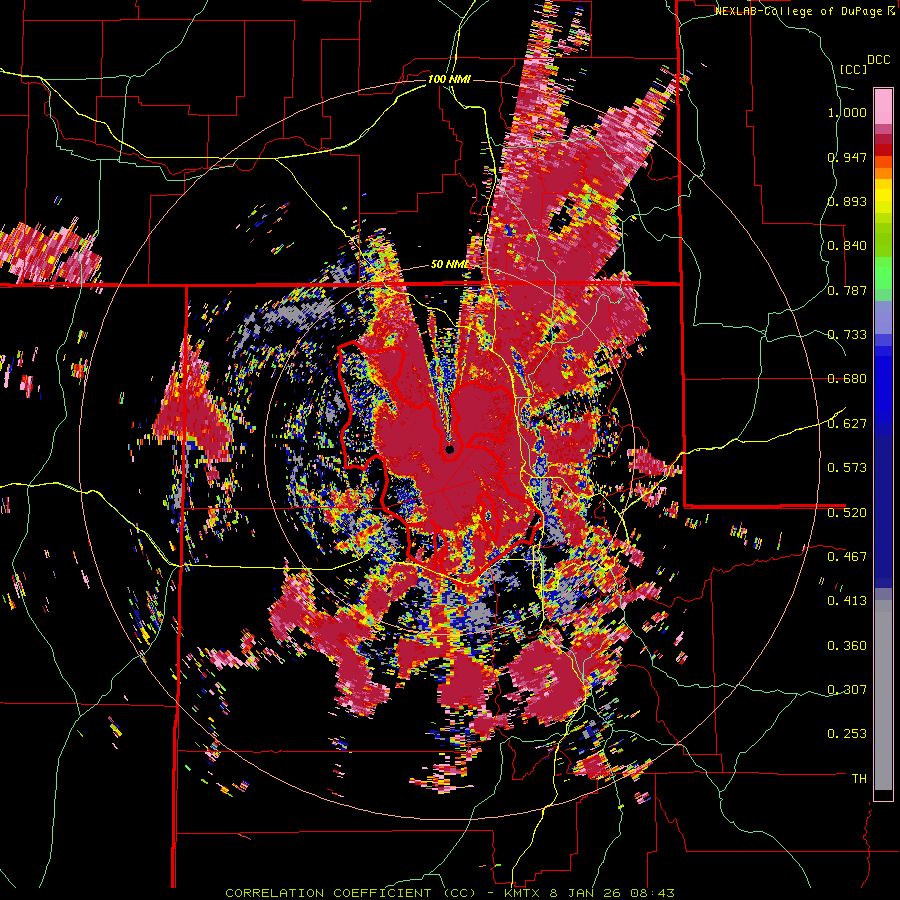900x900 pixels.
Task: Click the 0.413 scale value
Action: click(847, 601)
